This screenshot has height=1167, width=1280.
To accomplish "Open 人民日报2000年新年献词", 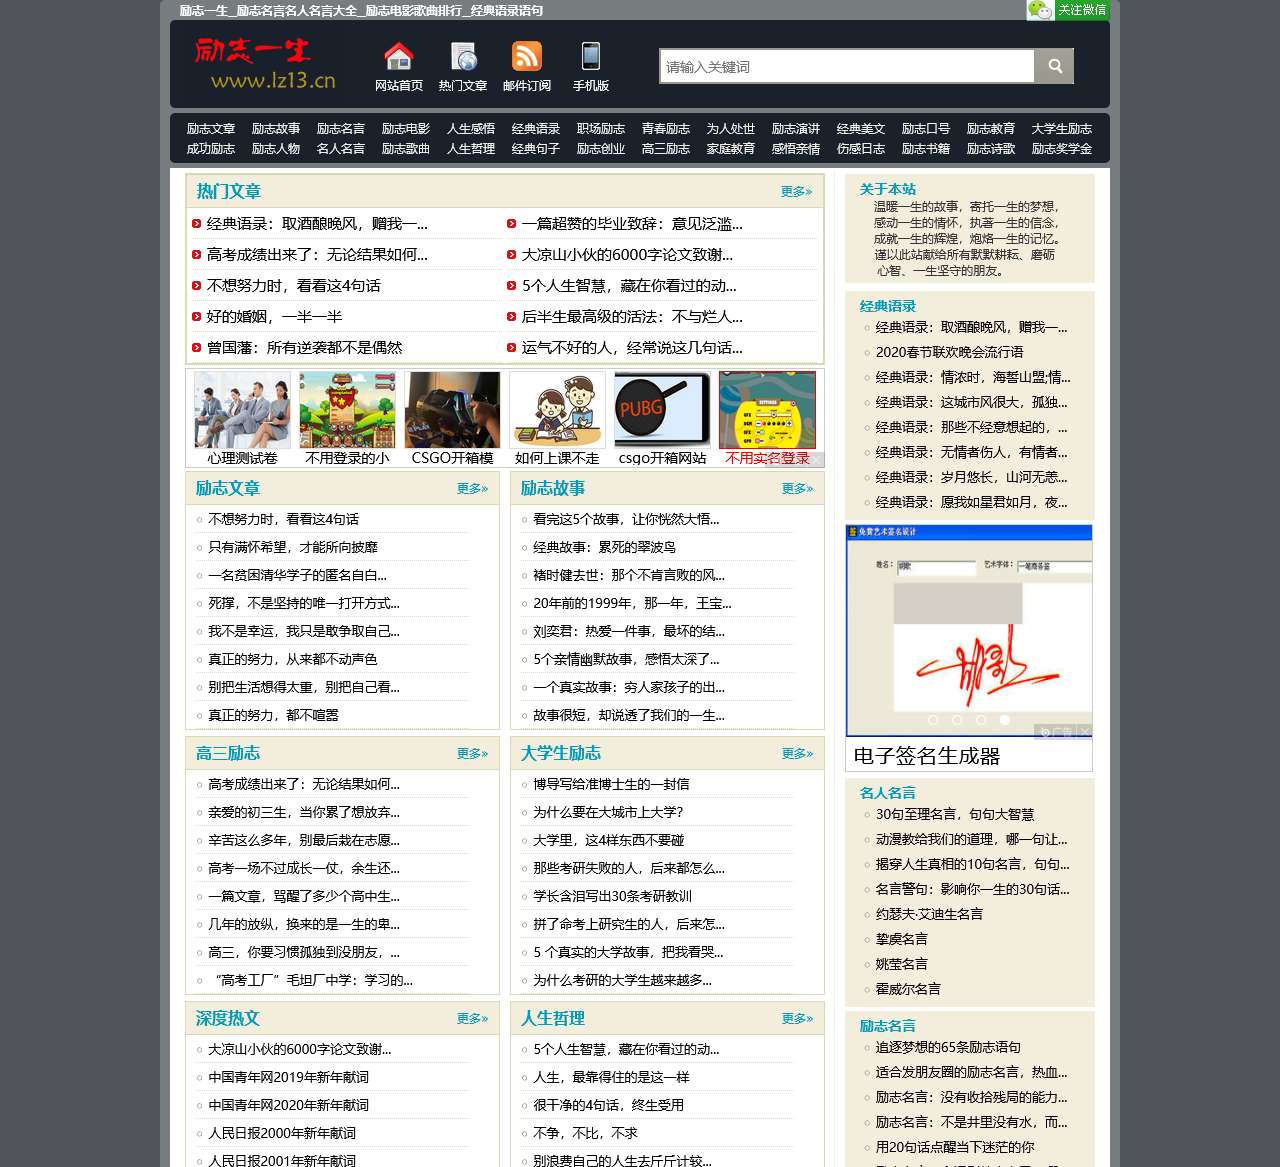I will [282, 1134].
